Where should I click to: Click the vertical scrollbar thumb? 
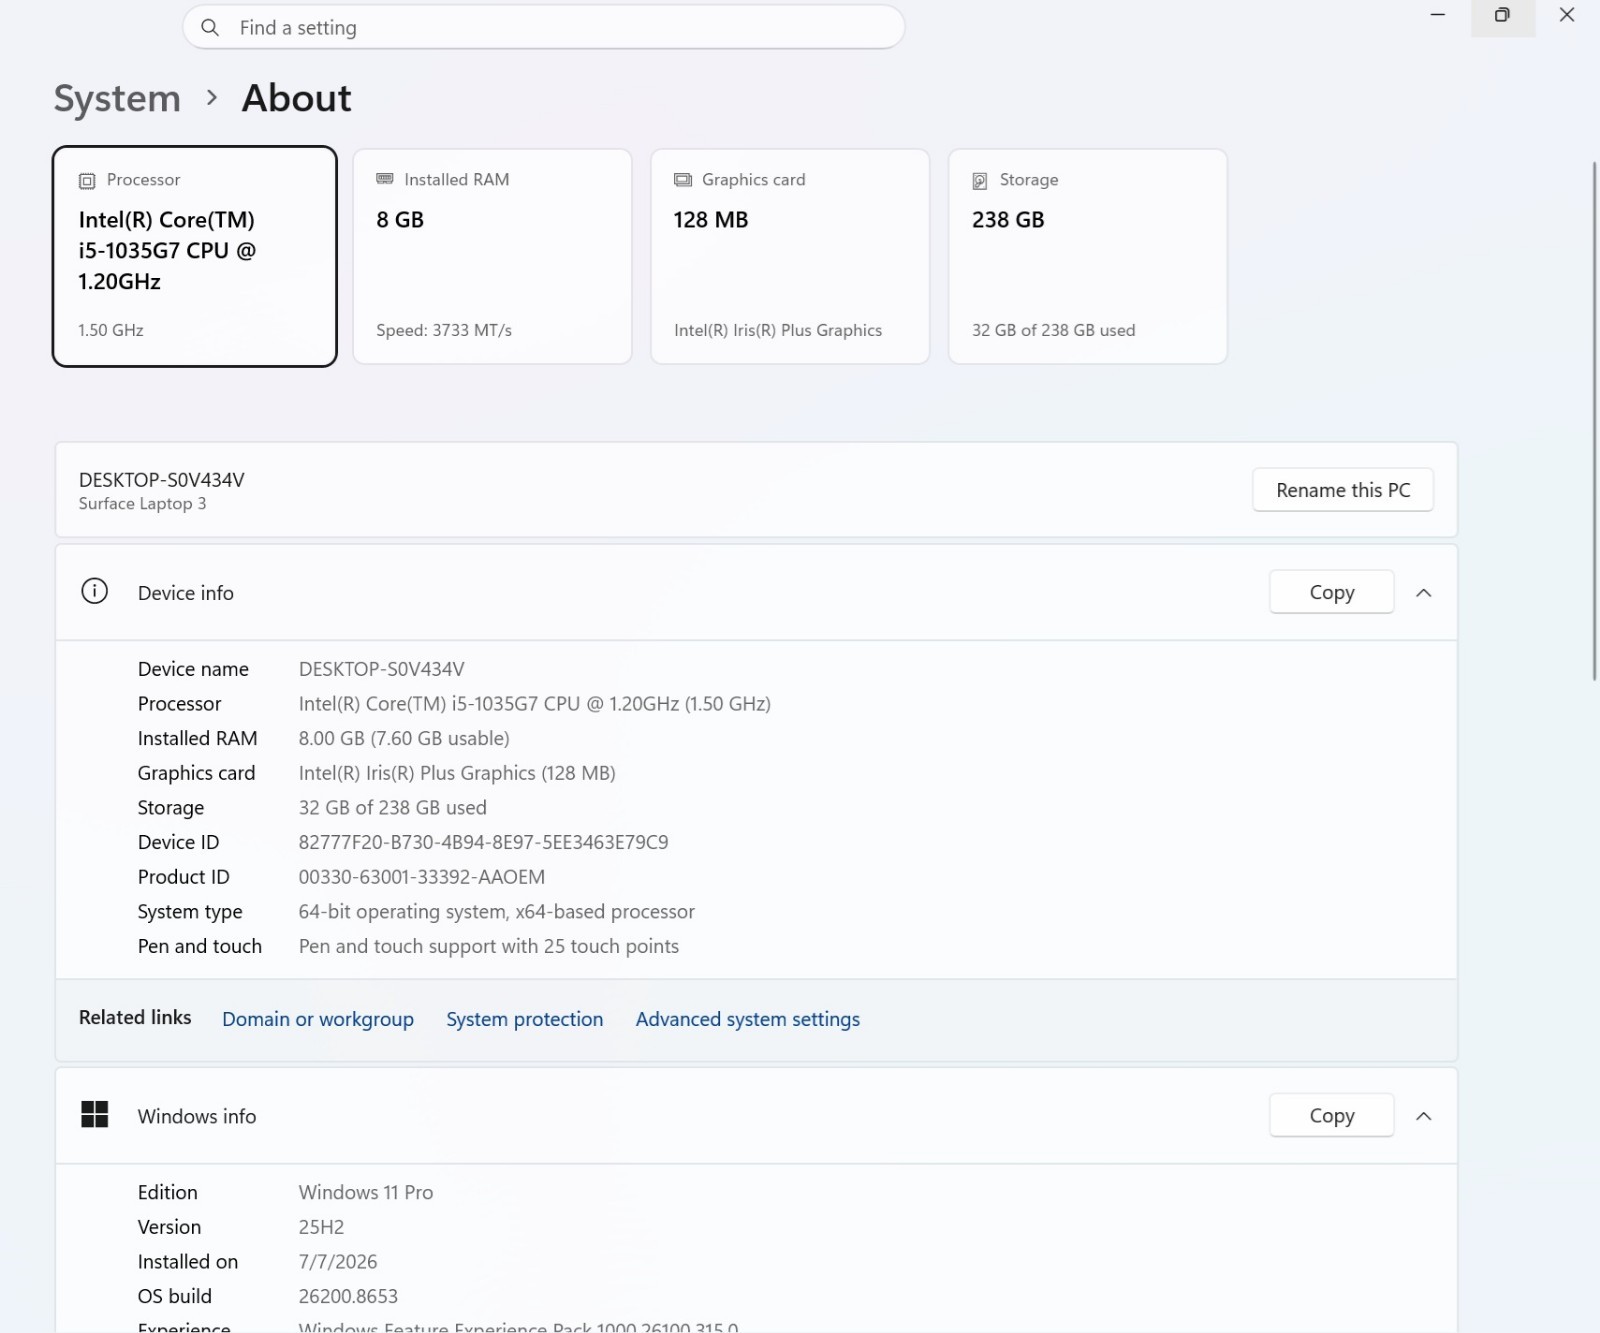1594,420
